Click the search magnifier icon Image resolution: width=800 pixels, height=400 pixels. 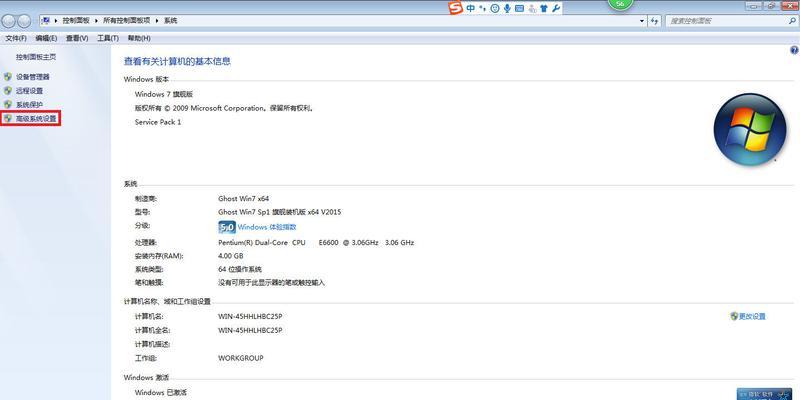791,21
